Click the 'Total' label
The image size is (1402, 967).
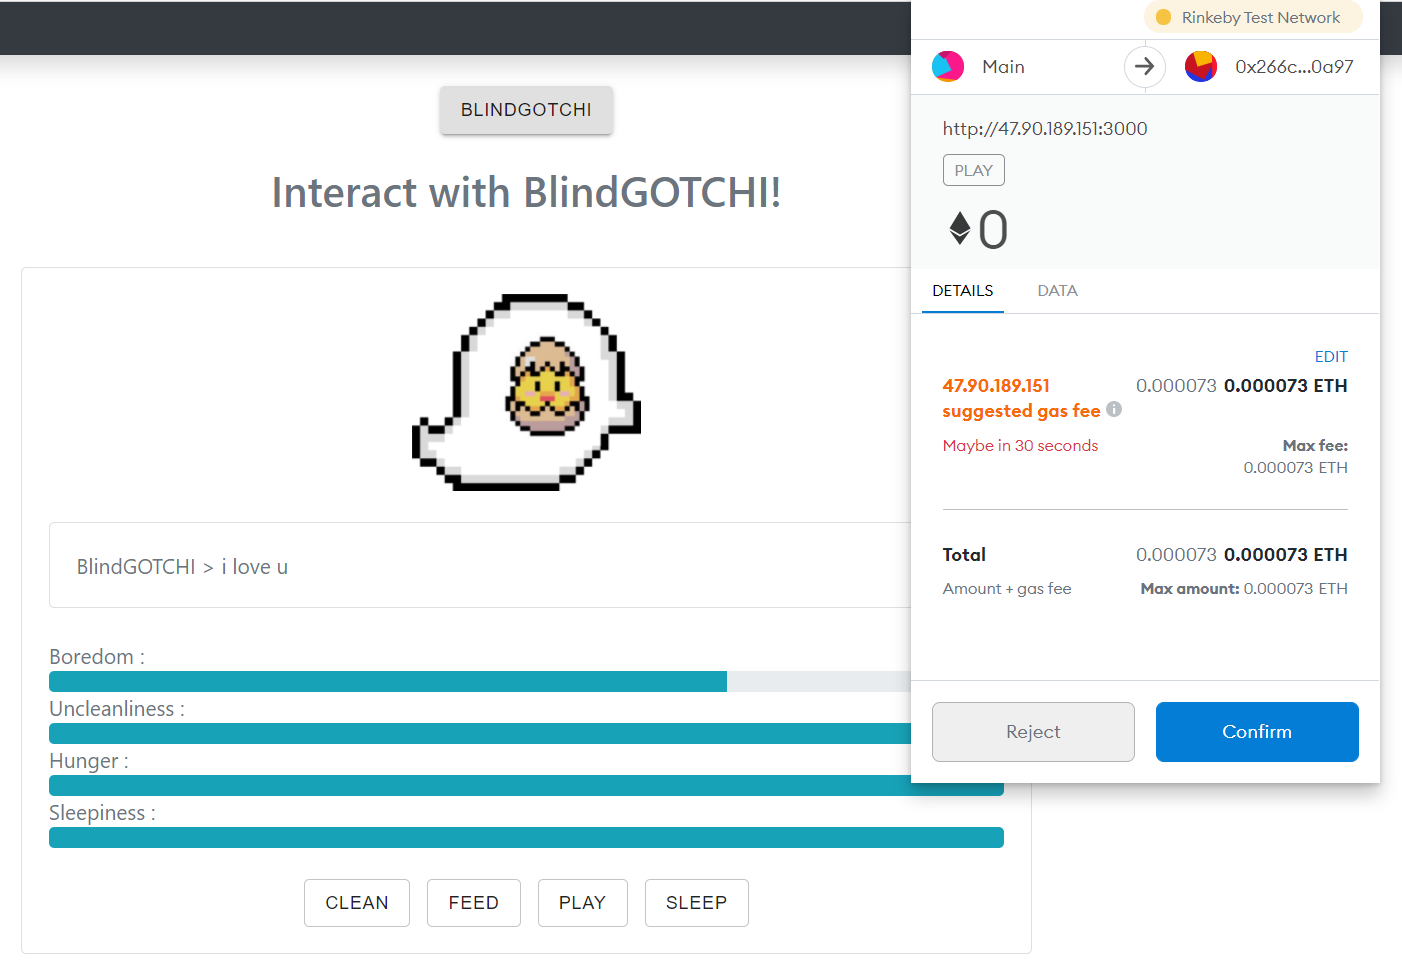click(x=964, y=555)
